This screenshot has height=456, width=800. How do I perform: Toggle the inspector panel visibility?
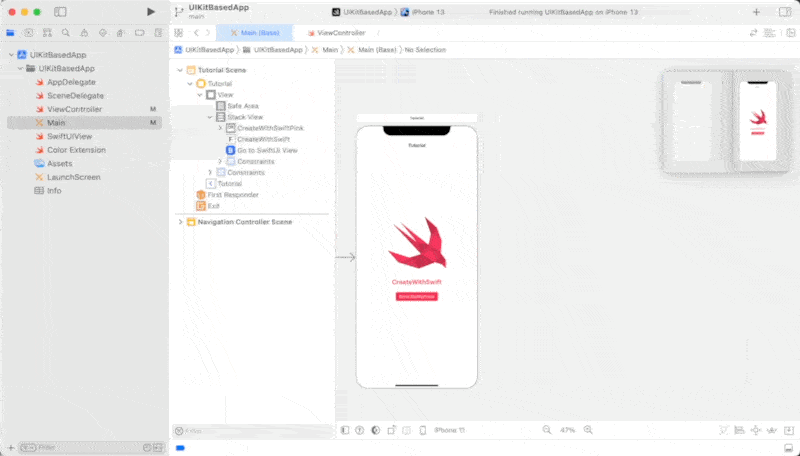[784, 12]
